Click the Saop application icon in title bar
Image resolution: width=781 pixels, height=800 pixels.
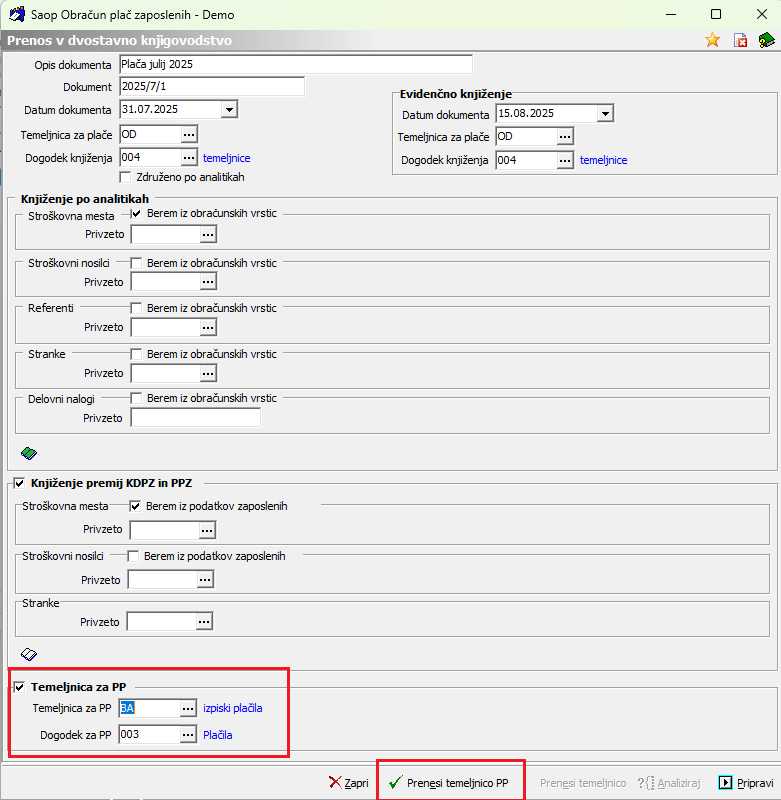16,14
